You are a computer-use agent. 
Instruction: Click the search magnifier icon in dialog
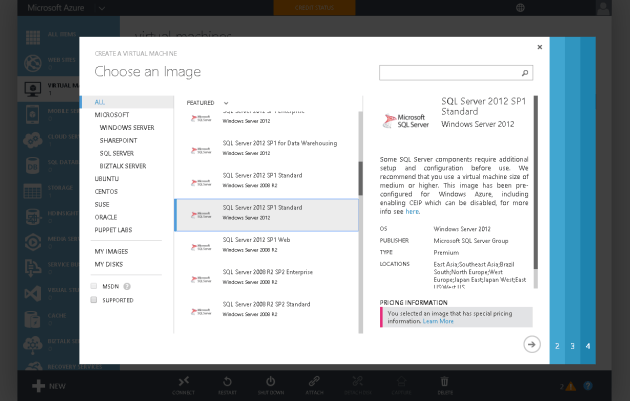coord(525,73)
